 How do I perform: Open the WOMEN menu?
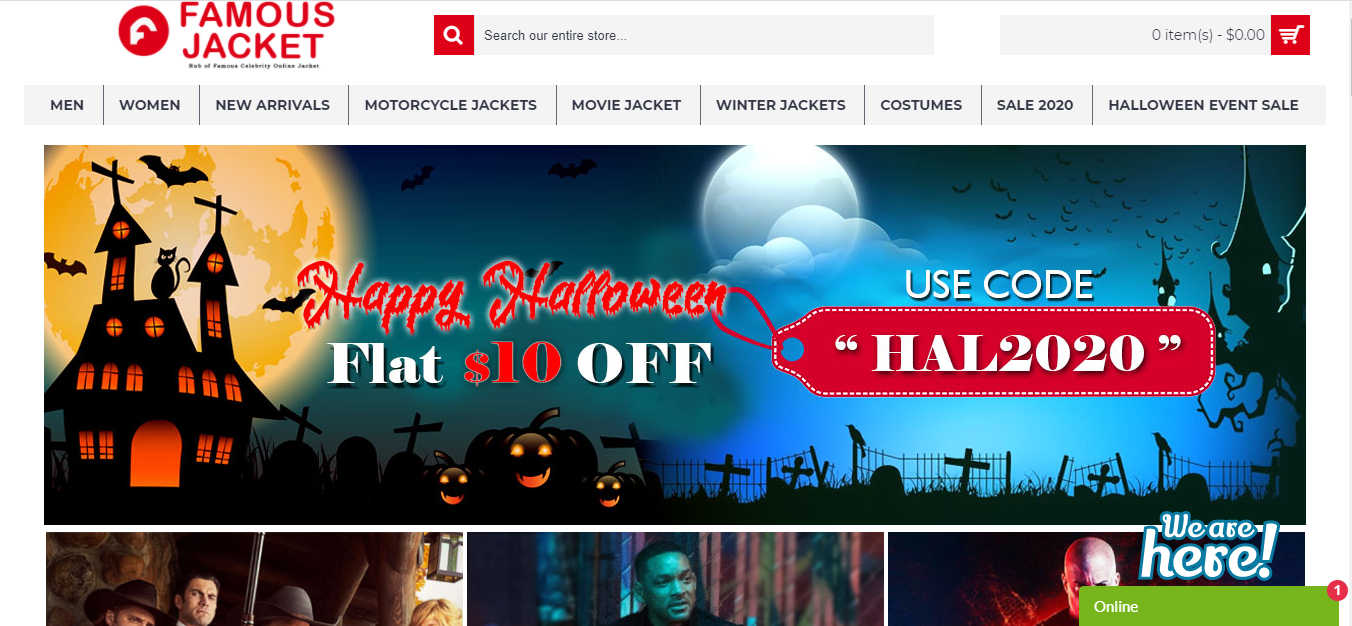click(150, 105)
